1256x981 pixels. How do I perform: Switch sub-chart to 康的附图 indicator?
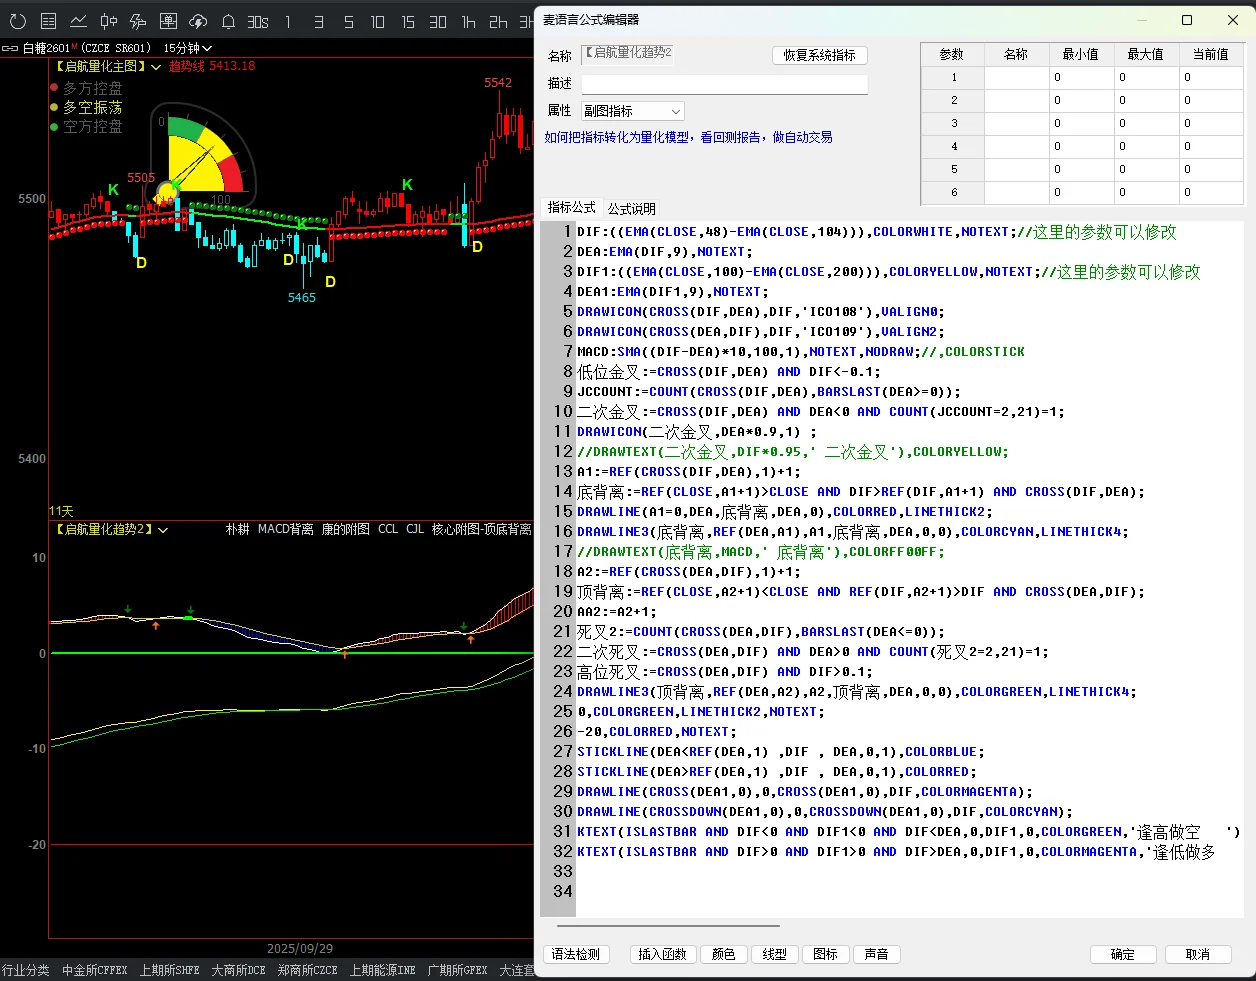[345, 529]
